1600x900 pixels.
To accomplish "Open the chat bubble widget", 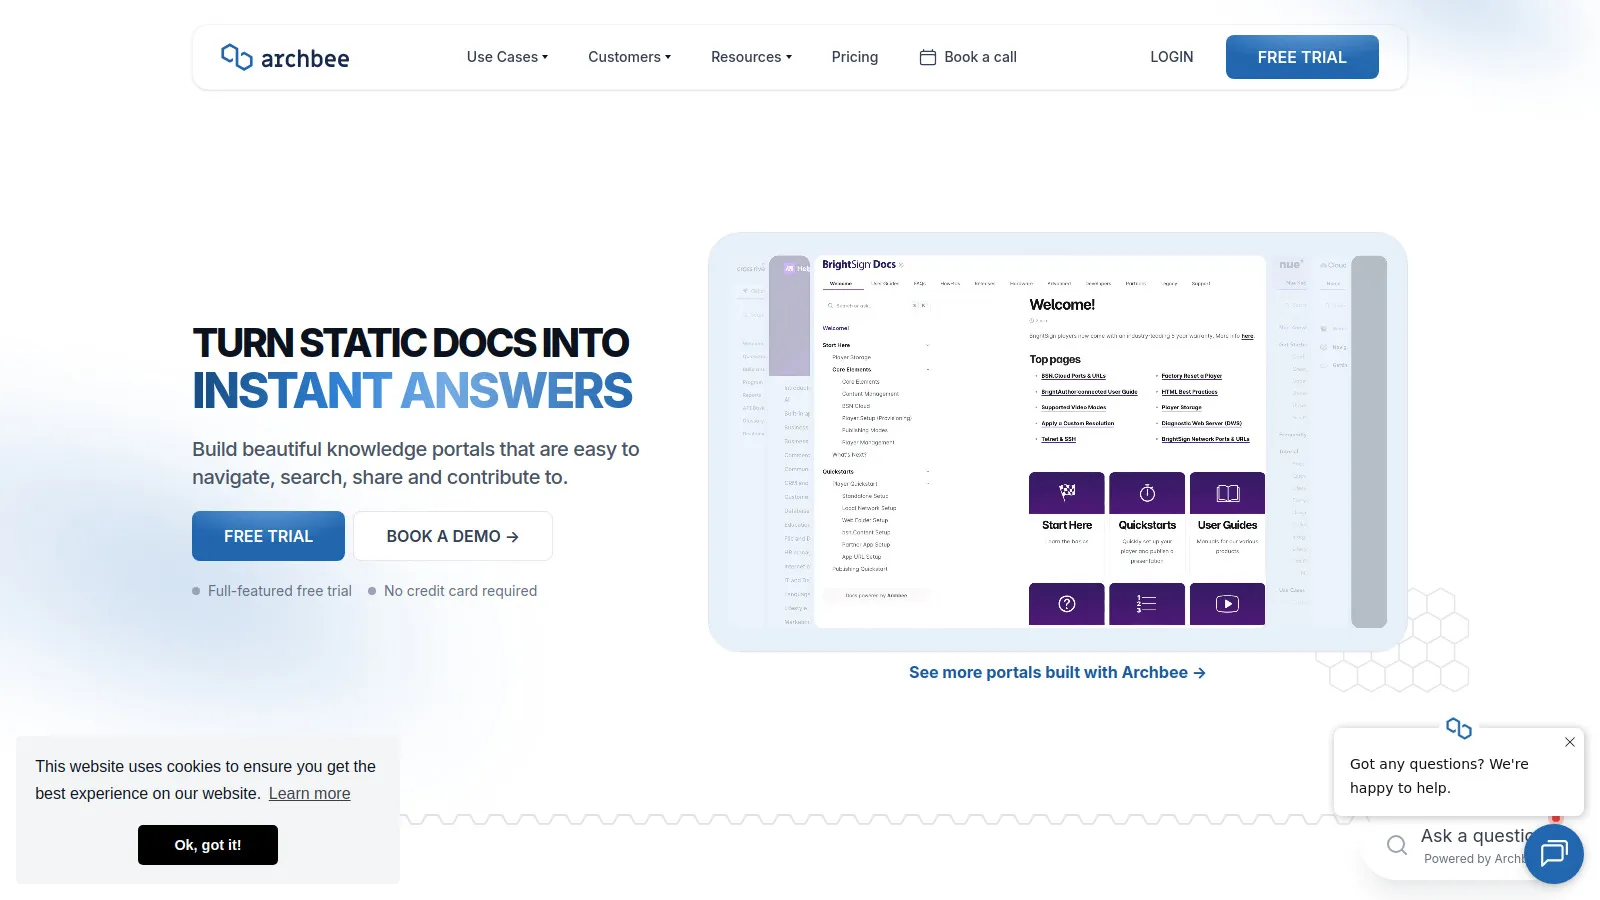I will point(1553,853).
